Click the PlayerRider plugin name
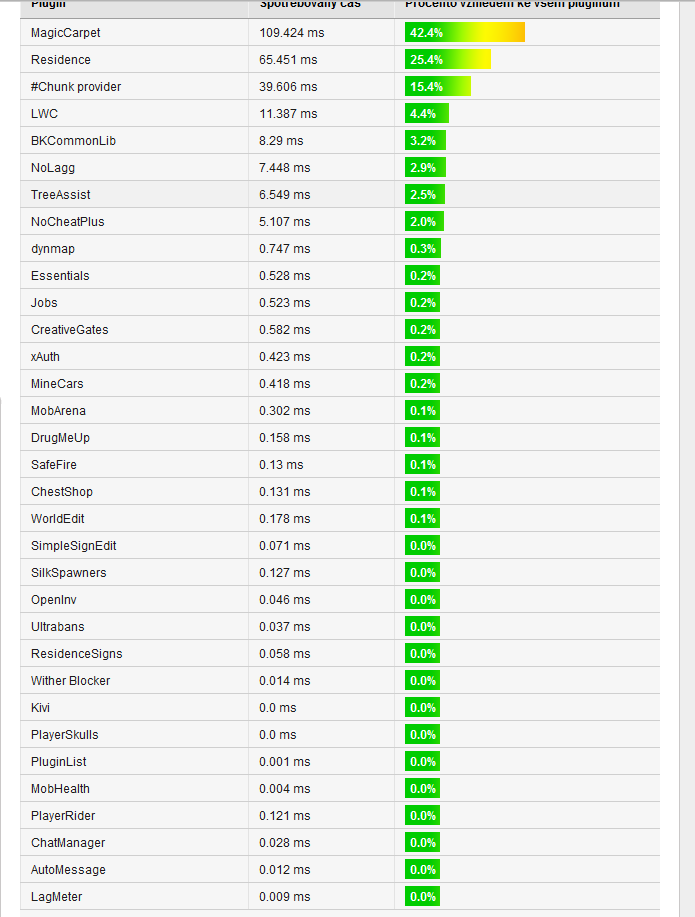This screenshot has width=695, height=917. click(x=63, y=816)
